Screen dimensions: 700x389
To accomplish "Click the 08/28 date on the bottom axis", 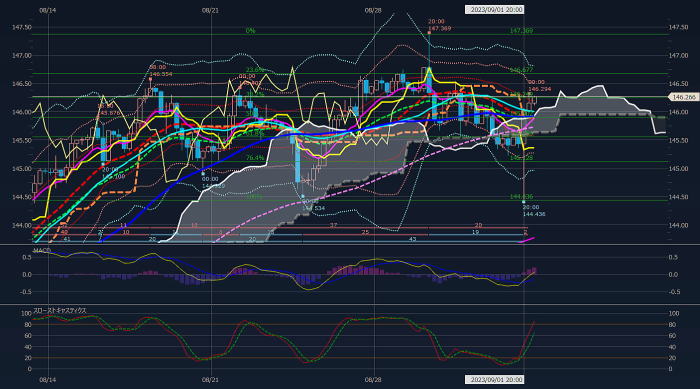I will pos(373,380).
